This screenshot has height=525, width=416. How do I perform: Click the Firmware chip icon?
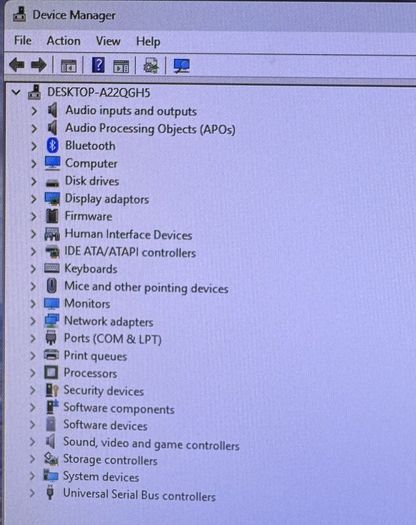(52, 216)
